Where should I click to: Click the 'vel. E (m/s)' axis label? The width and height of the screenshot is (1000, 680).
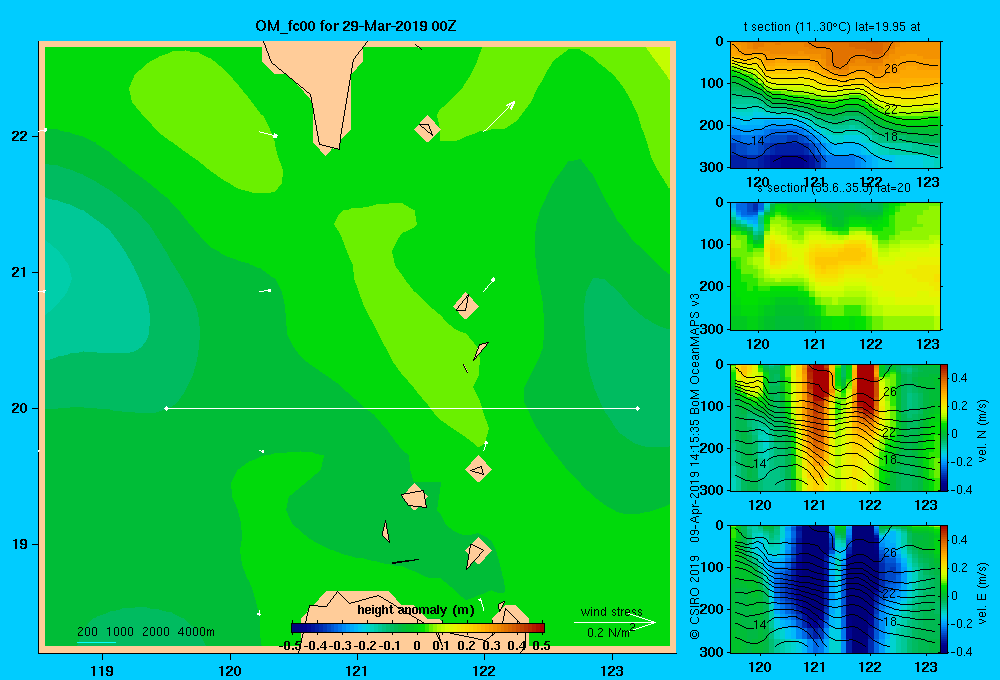(x=983, y=592)
